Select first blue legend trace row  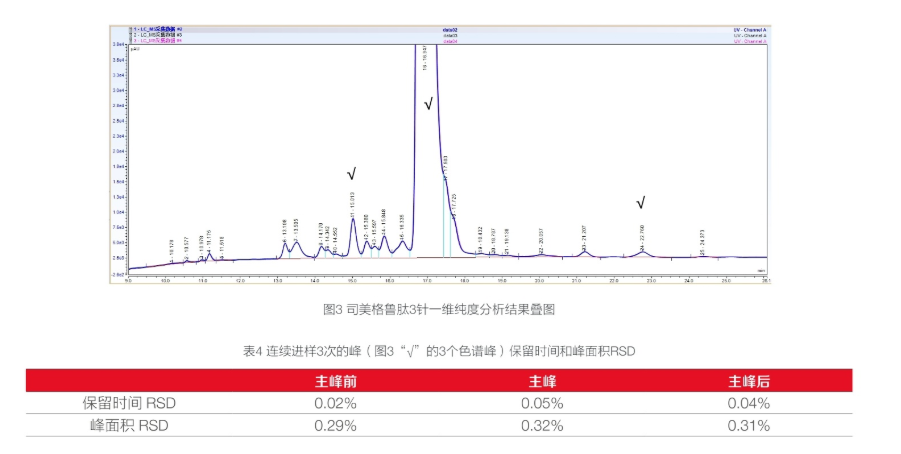(449, 29)
